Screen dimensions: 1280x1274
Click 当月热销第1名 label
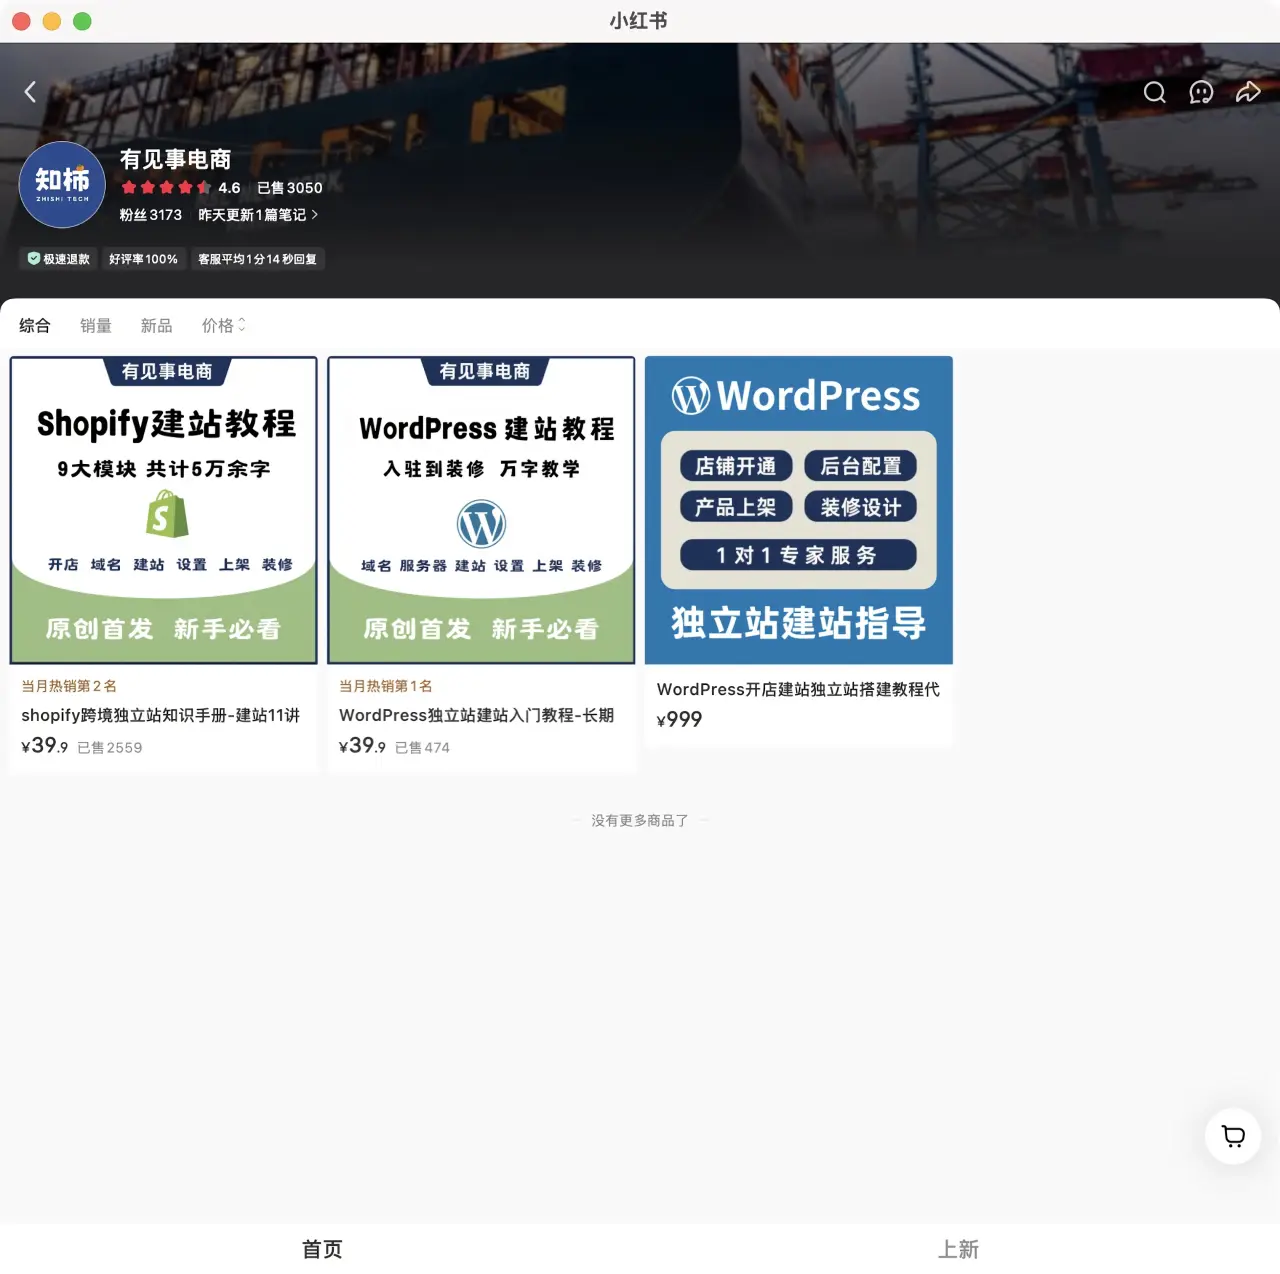[386, 686]
